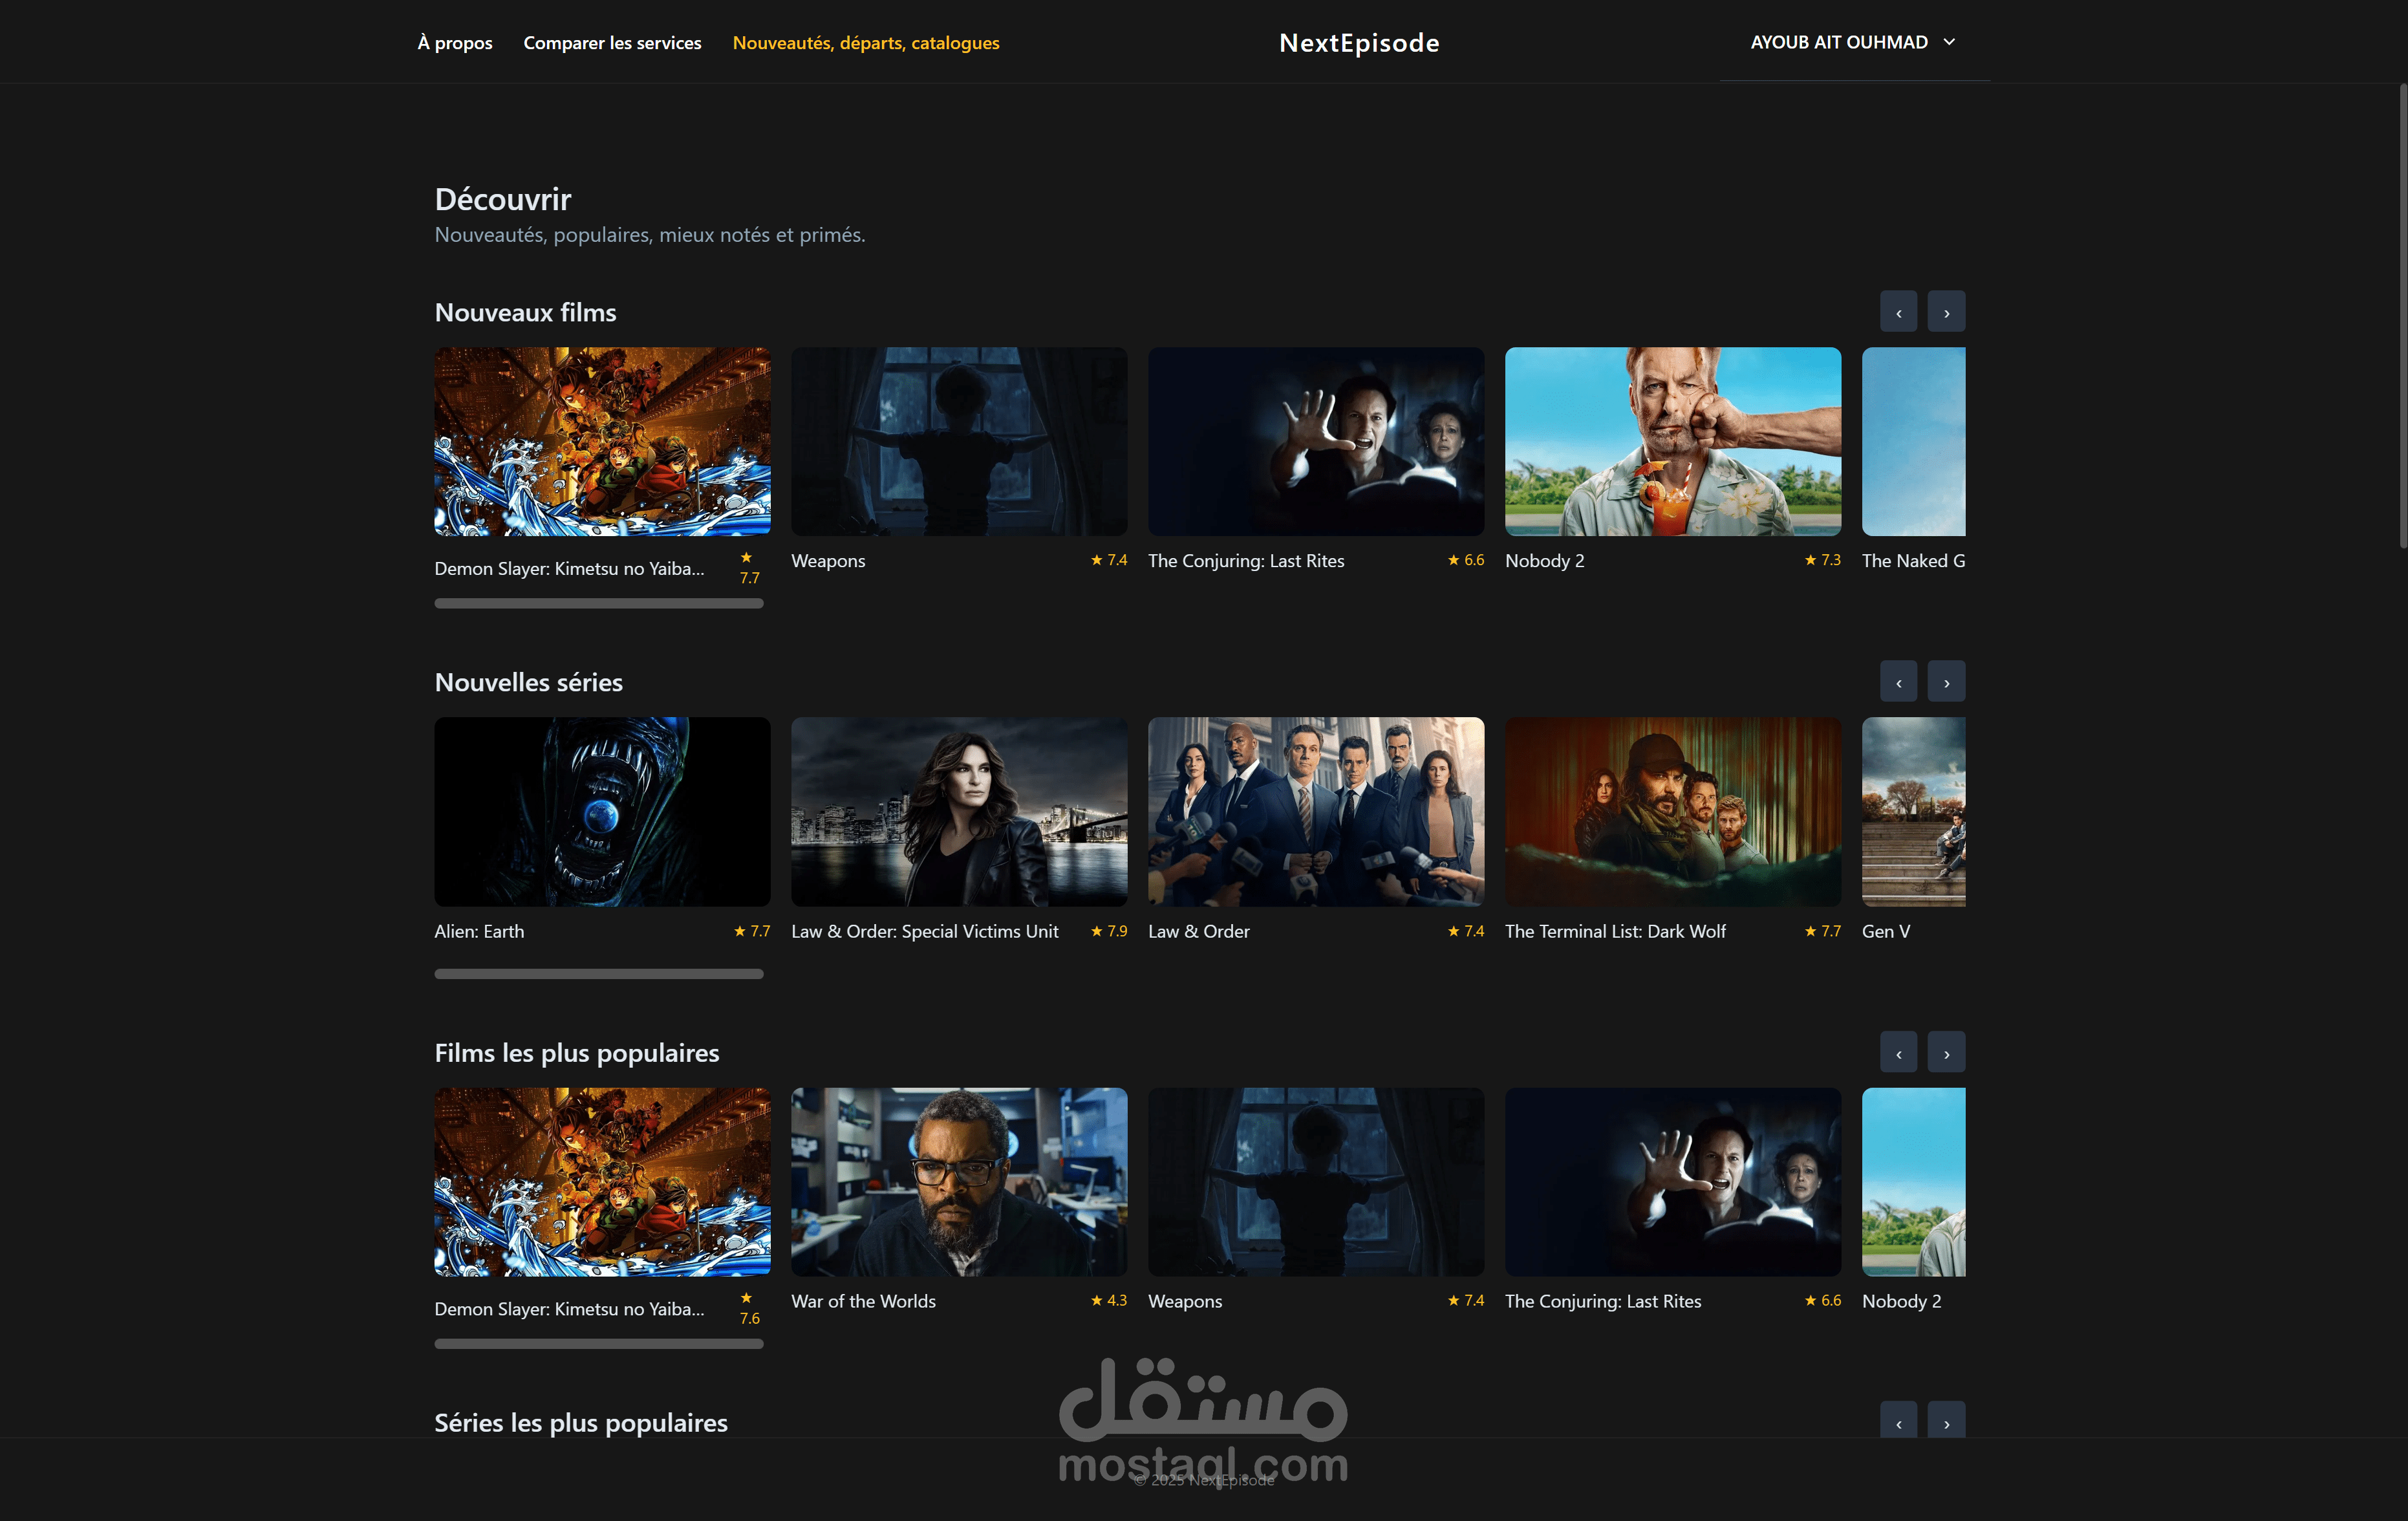Click The Conjuring: Last Rites title in Nouveaux films
Image resolution: width=2408 pixels, height=1521 pixels.
click(1246, 561)
